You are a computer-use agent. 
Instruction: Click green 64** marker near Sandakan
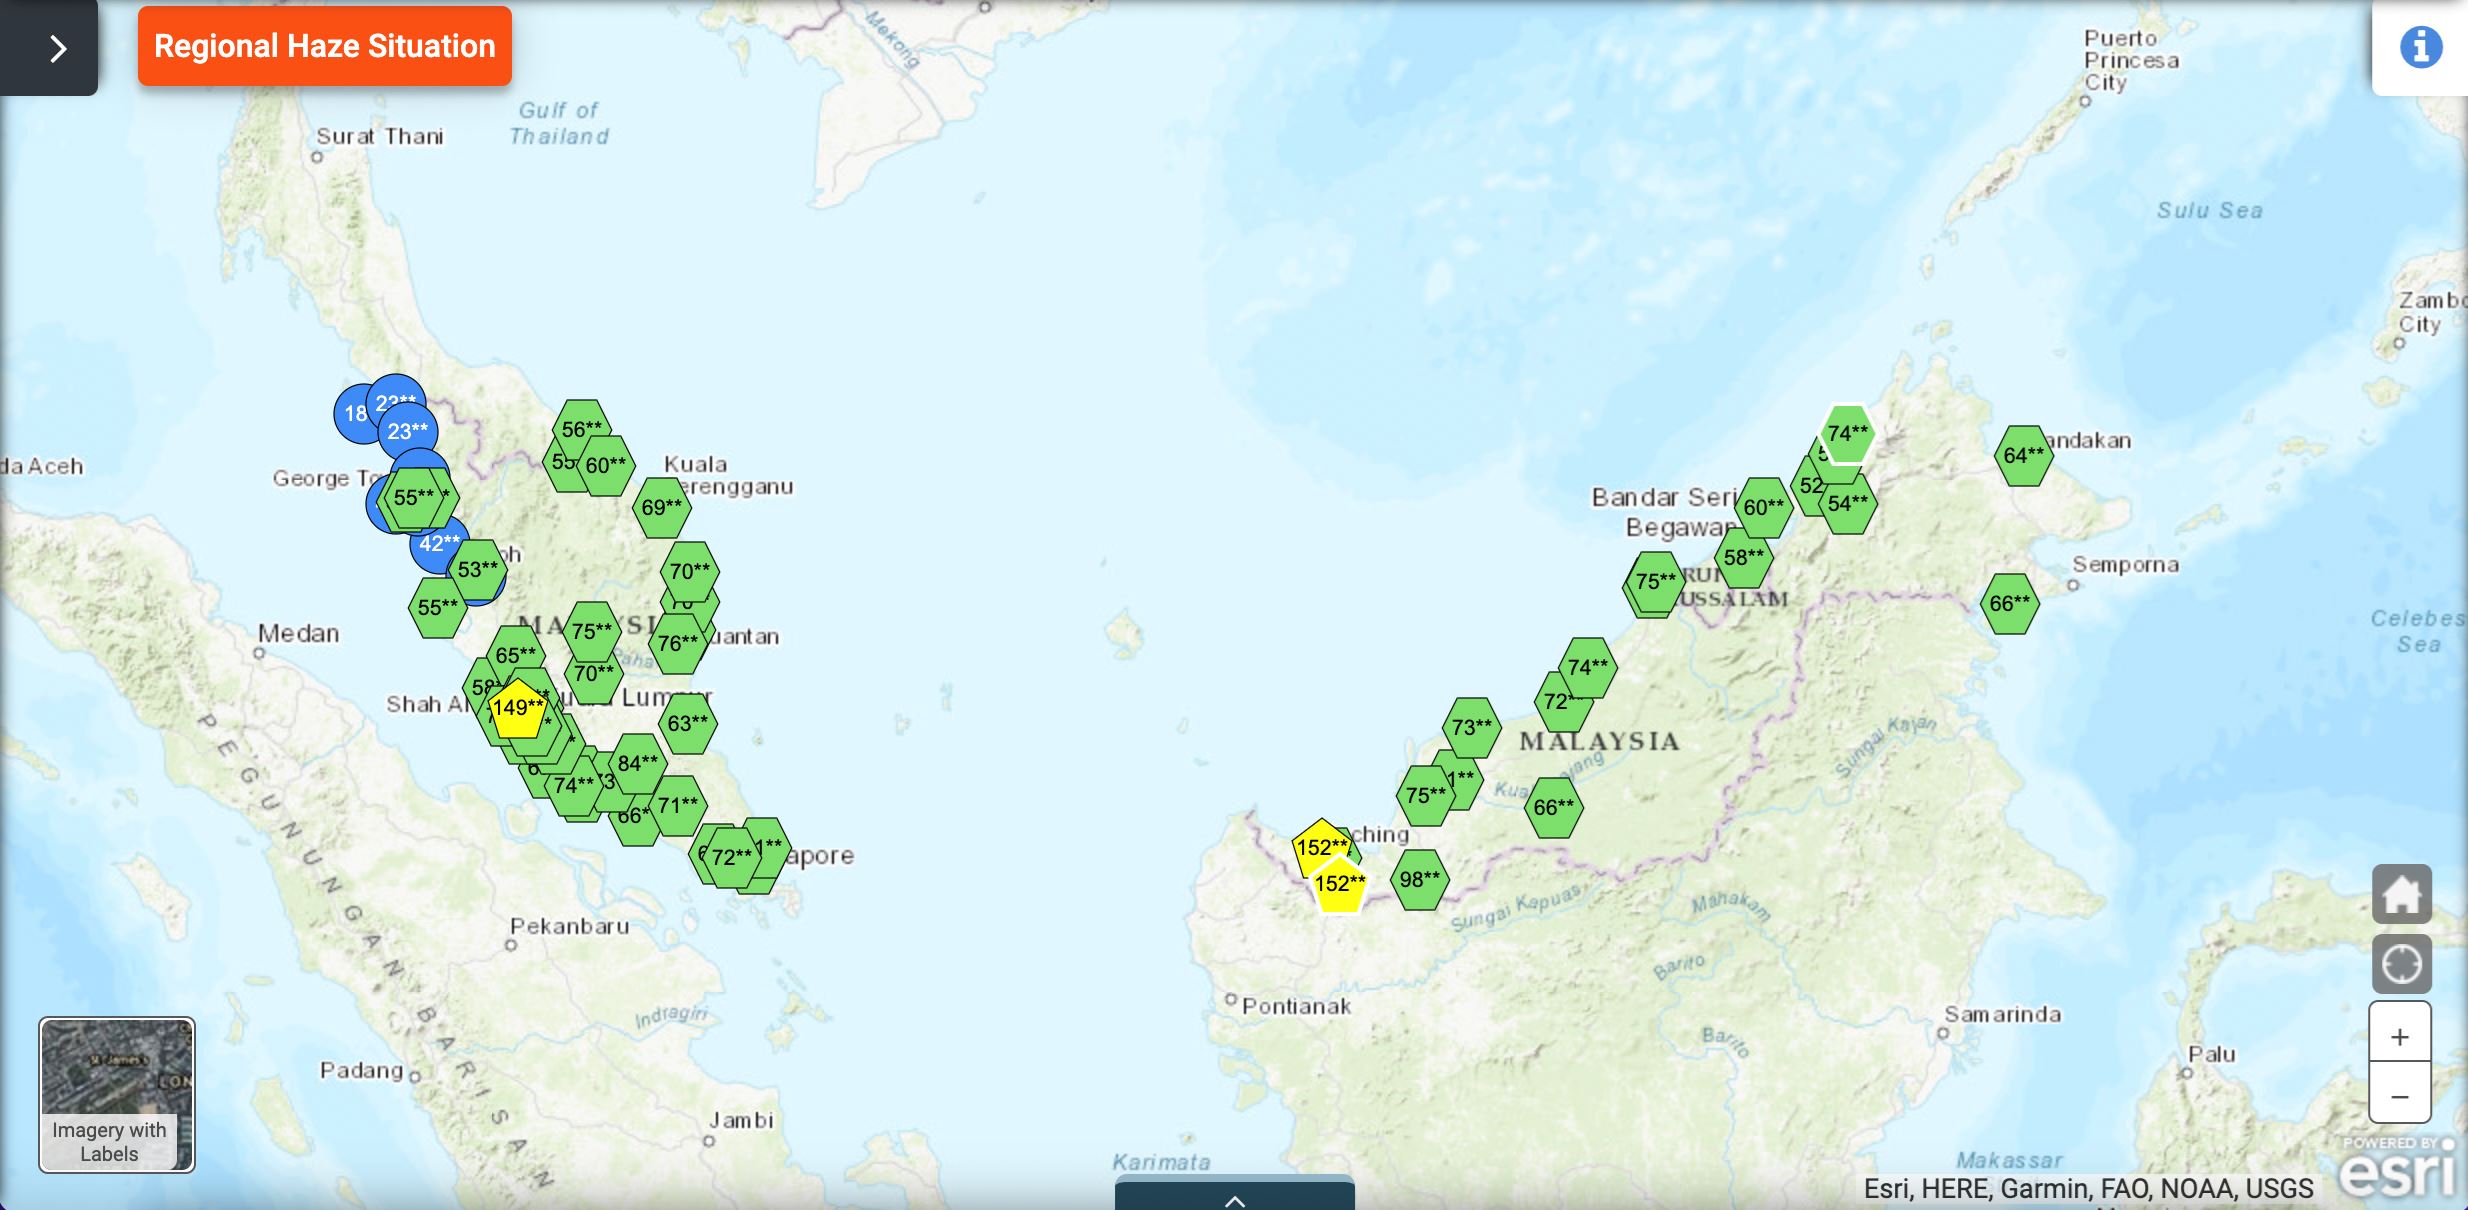coord(2023,456)
